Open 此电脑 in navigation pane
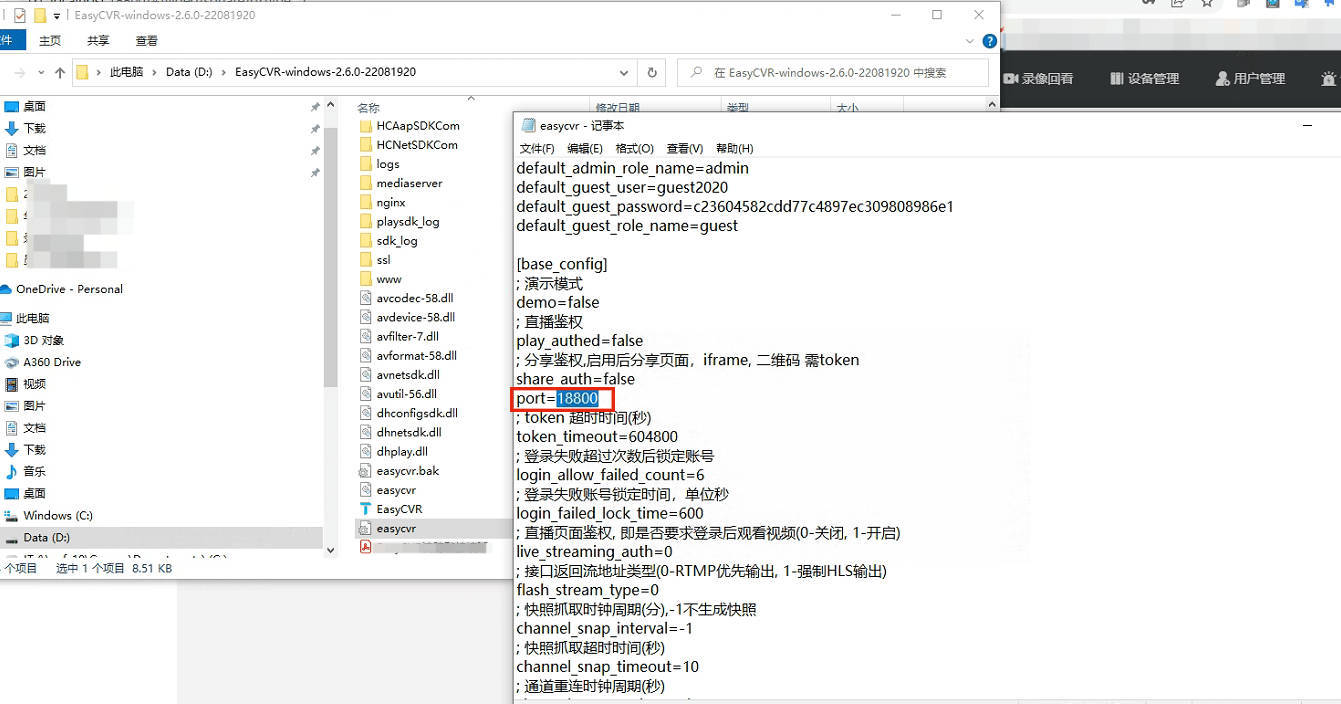Image resolution: width=1341 pixels, height=704 pixels. tap(32, 318)
